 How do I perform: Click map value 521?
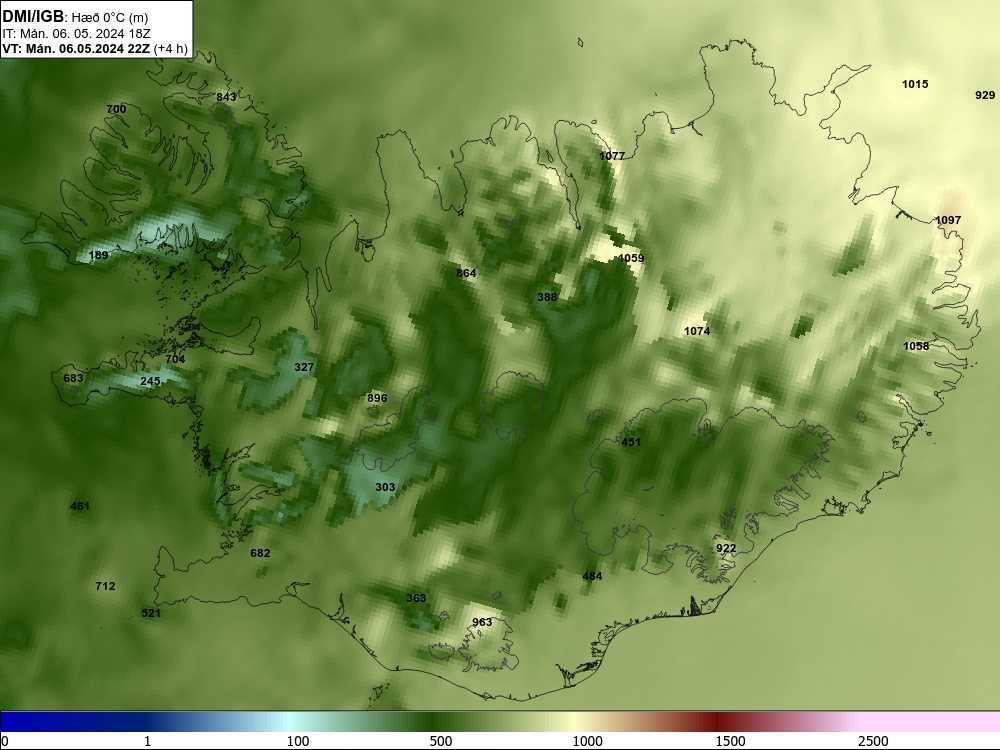tap(151, 613)
